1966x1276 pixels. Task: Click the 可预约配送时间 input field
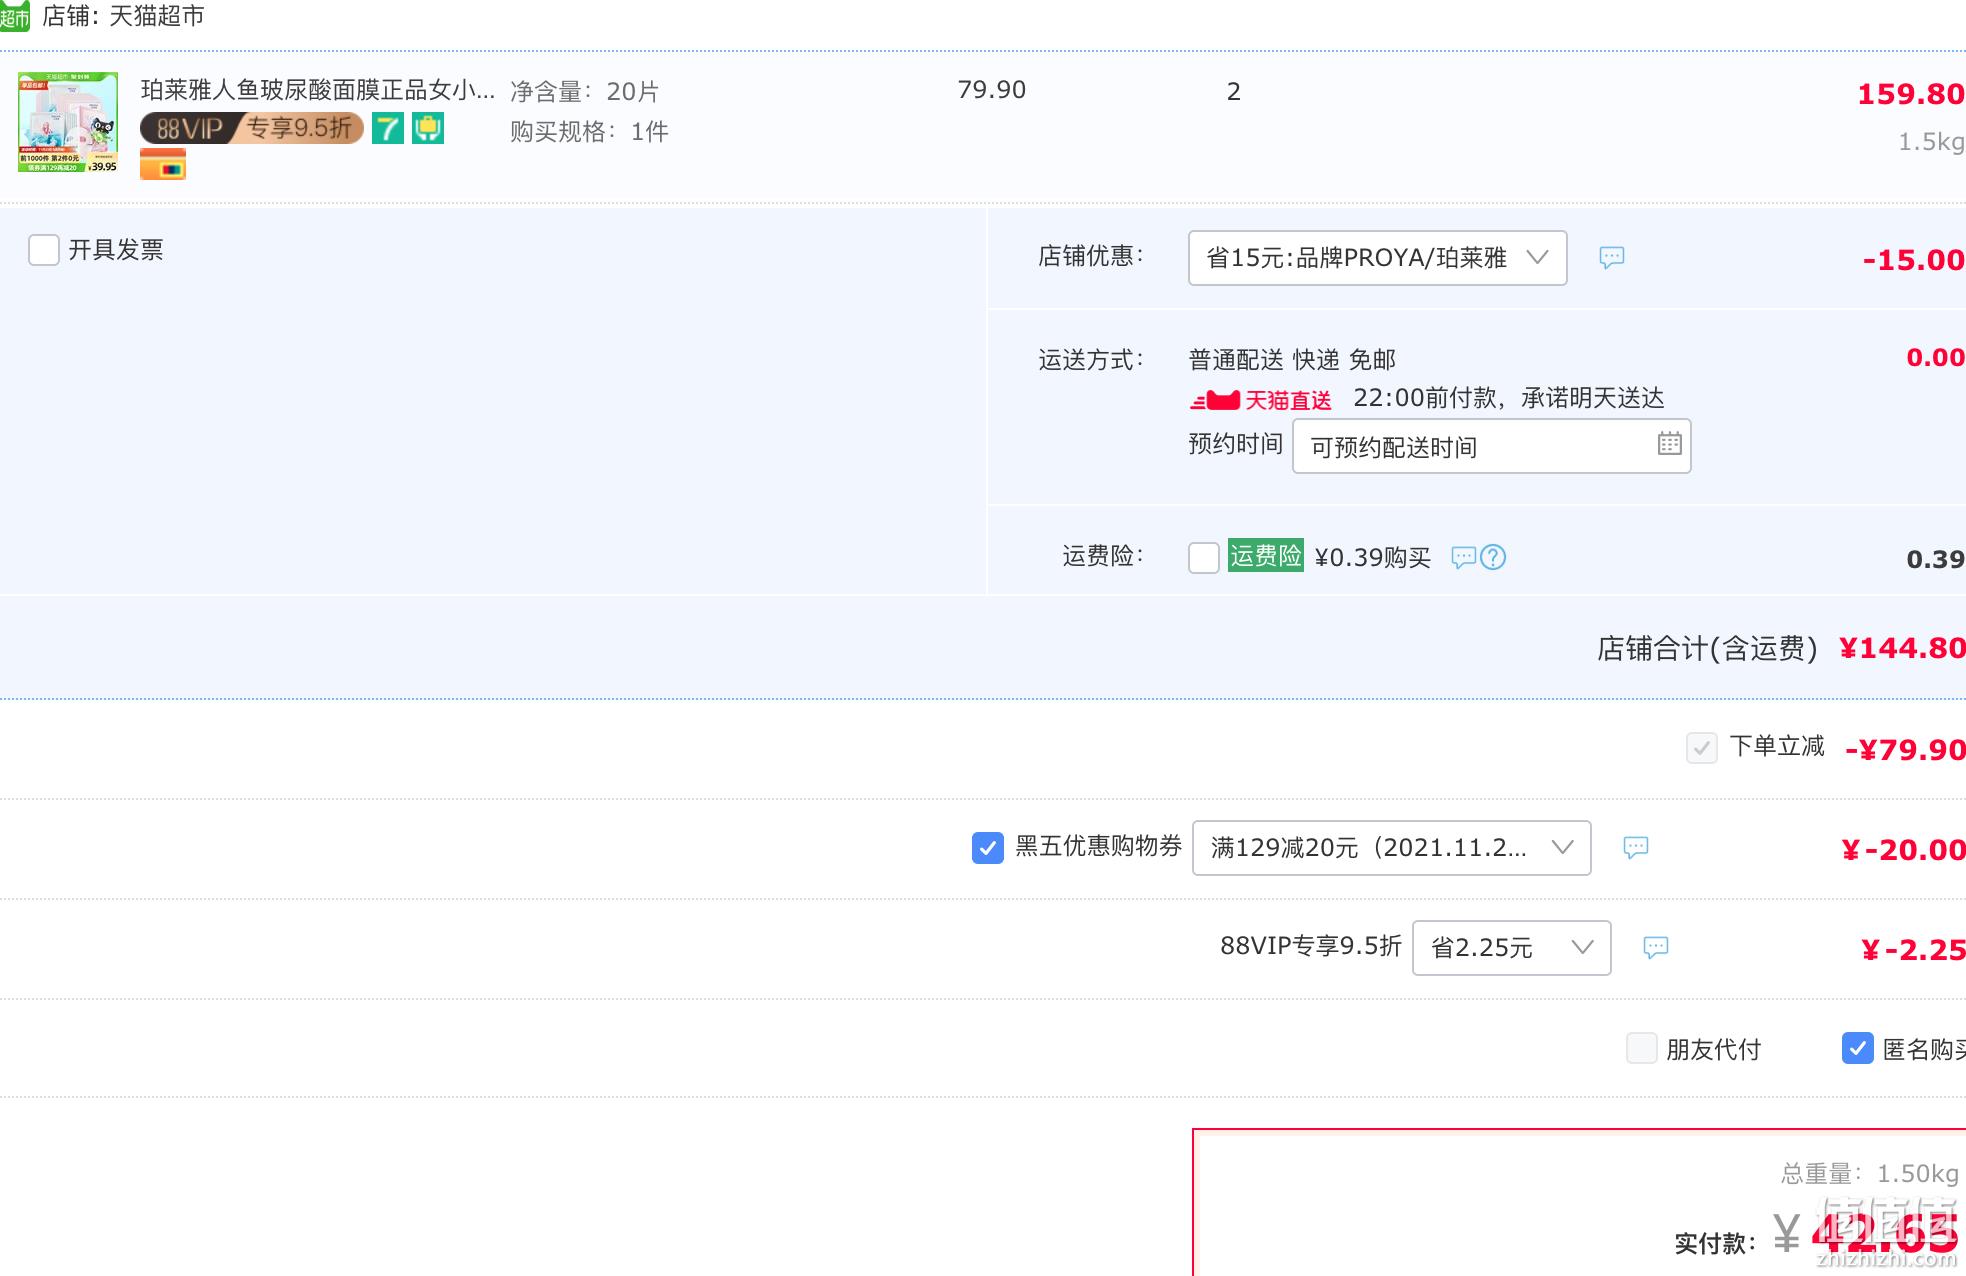click(x=1491, y=446)
